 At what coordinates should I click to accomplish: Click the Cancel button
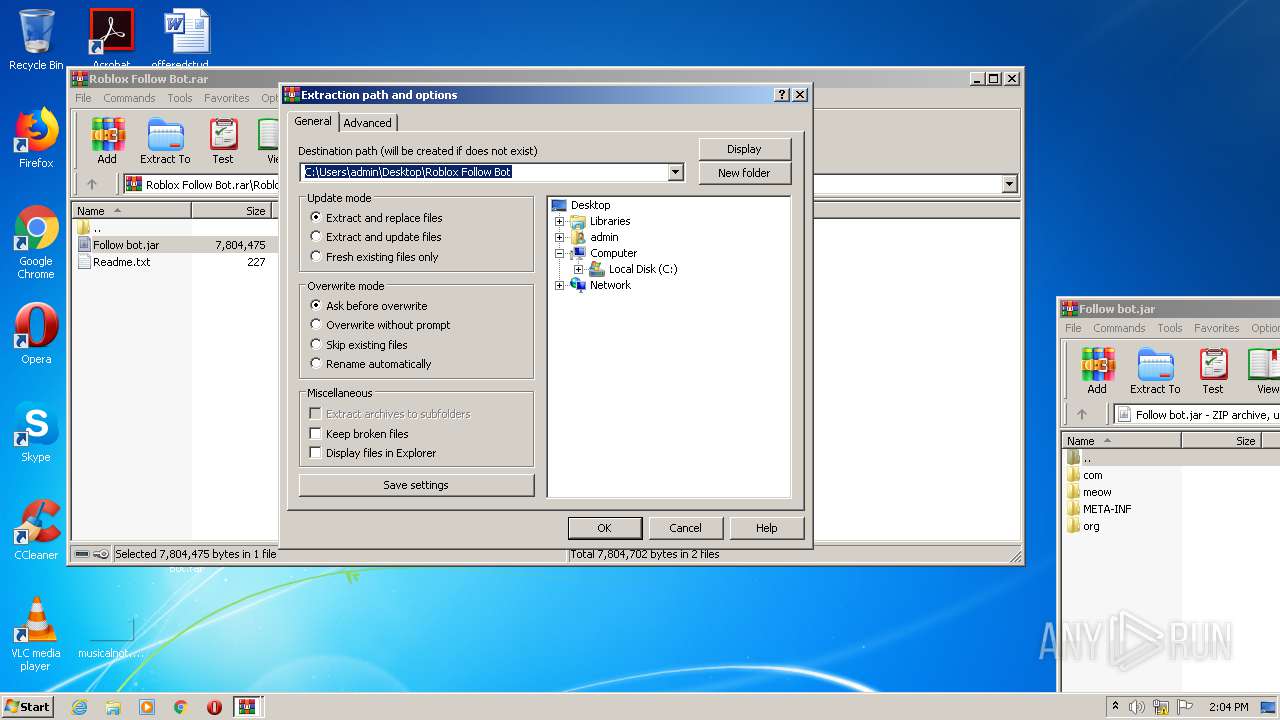tap(685, 528)
